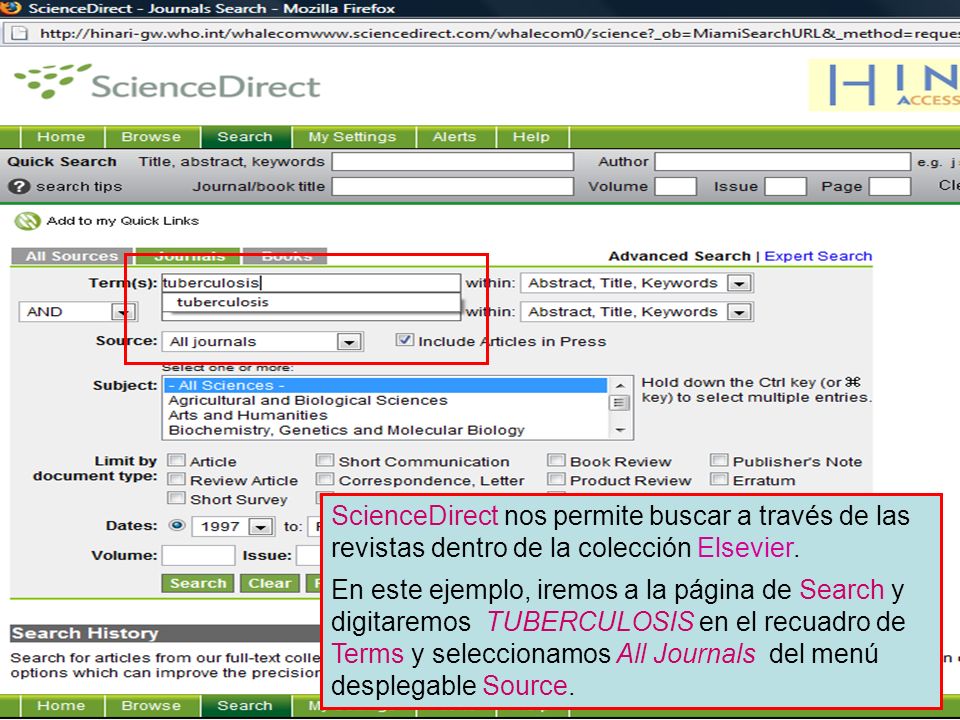Image resolution: width=960 pixels, height=720 pixels.
Task: Open the second within Abstract, Title, Keywords dropdown
Action: 636,312
